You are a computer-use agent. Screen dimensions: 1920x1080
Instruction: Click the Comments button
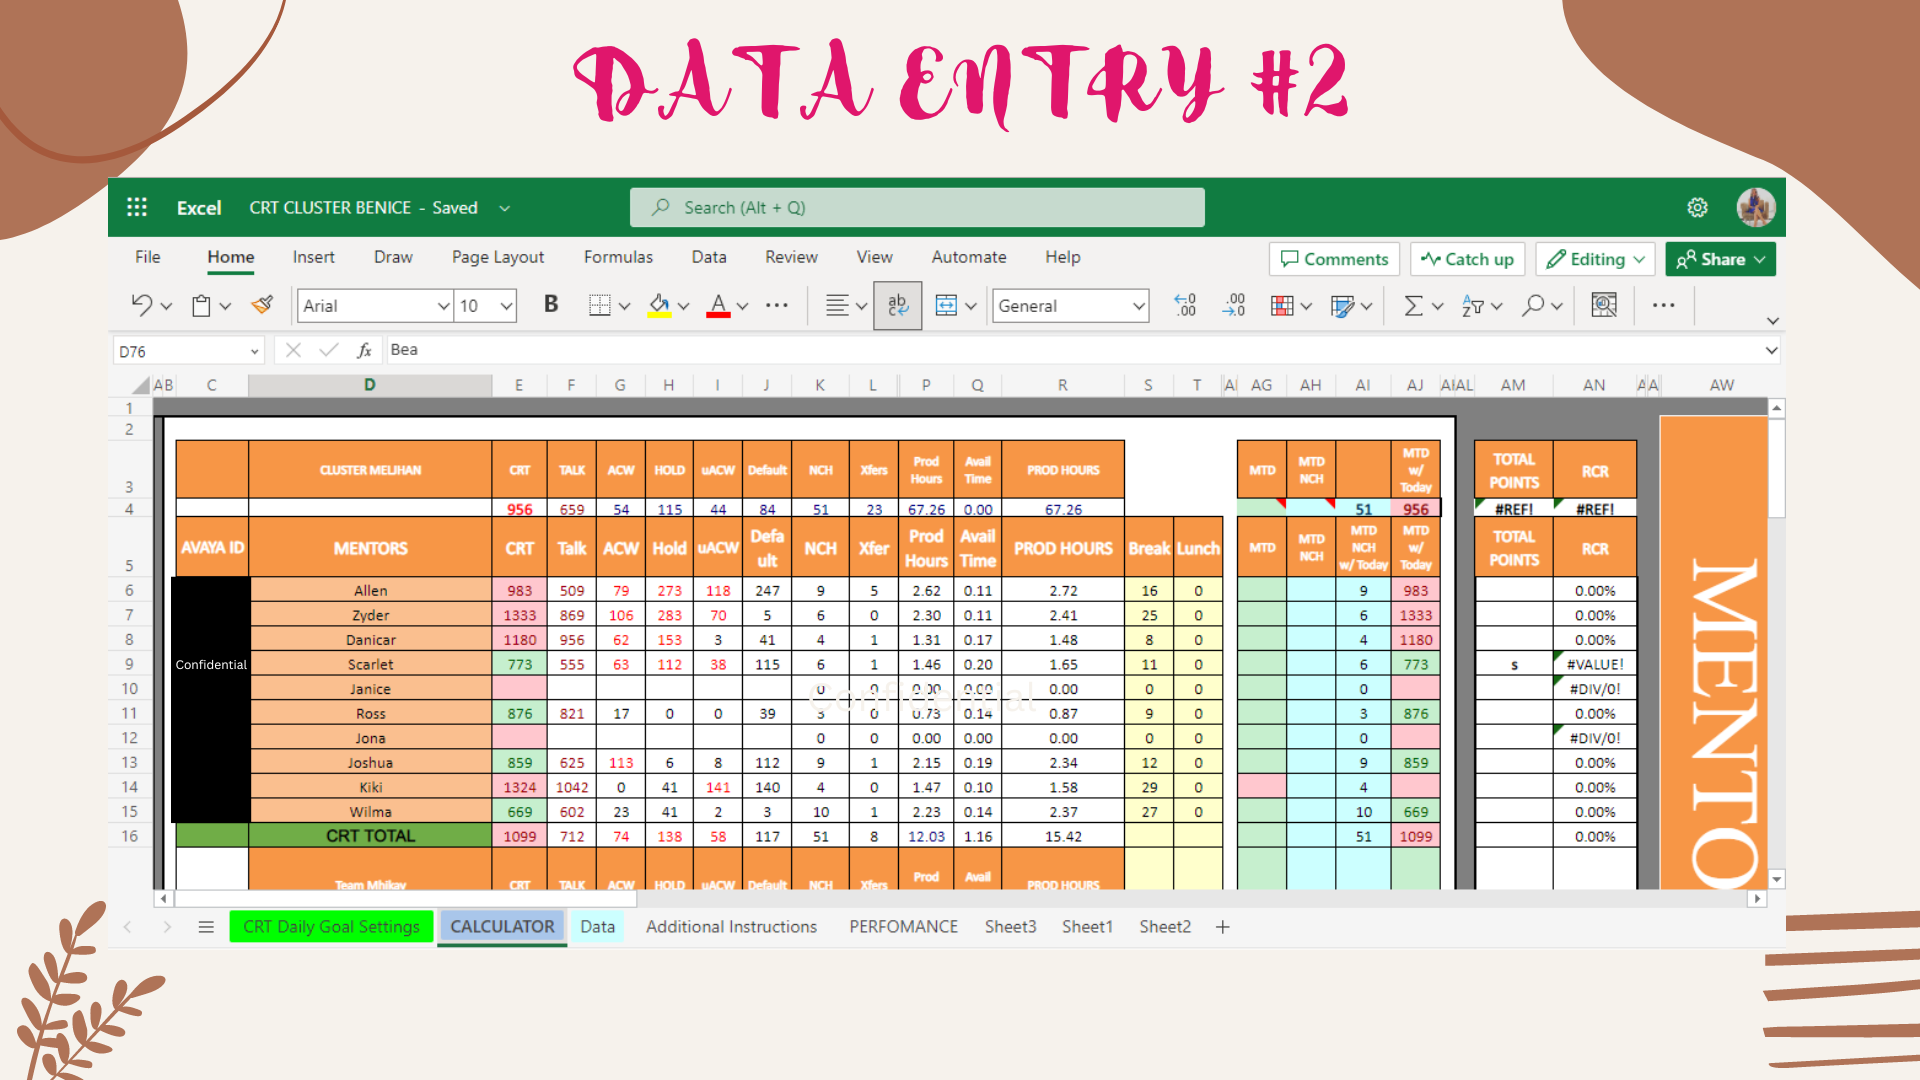tap(1334, 259)
